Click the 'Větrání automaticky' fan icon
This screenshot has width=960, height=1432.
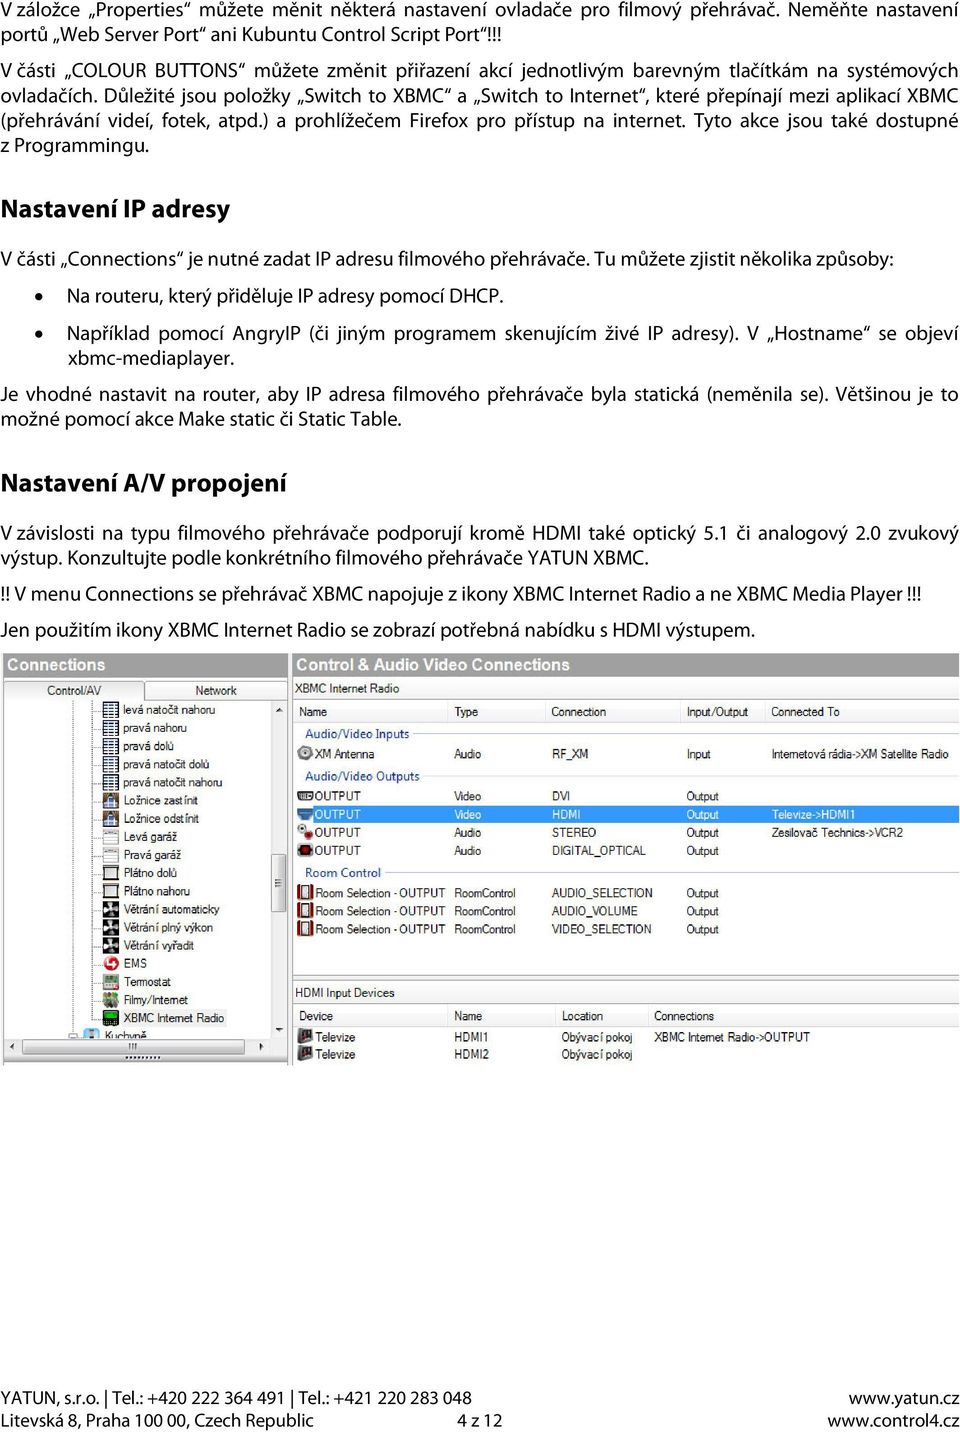111,909
